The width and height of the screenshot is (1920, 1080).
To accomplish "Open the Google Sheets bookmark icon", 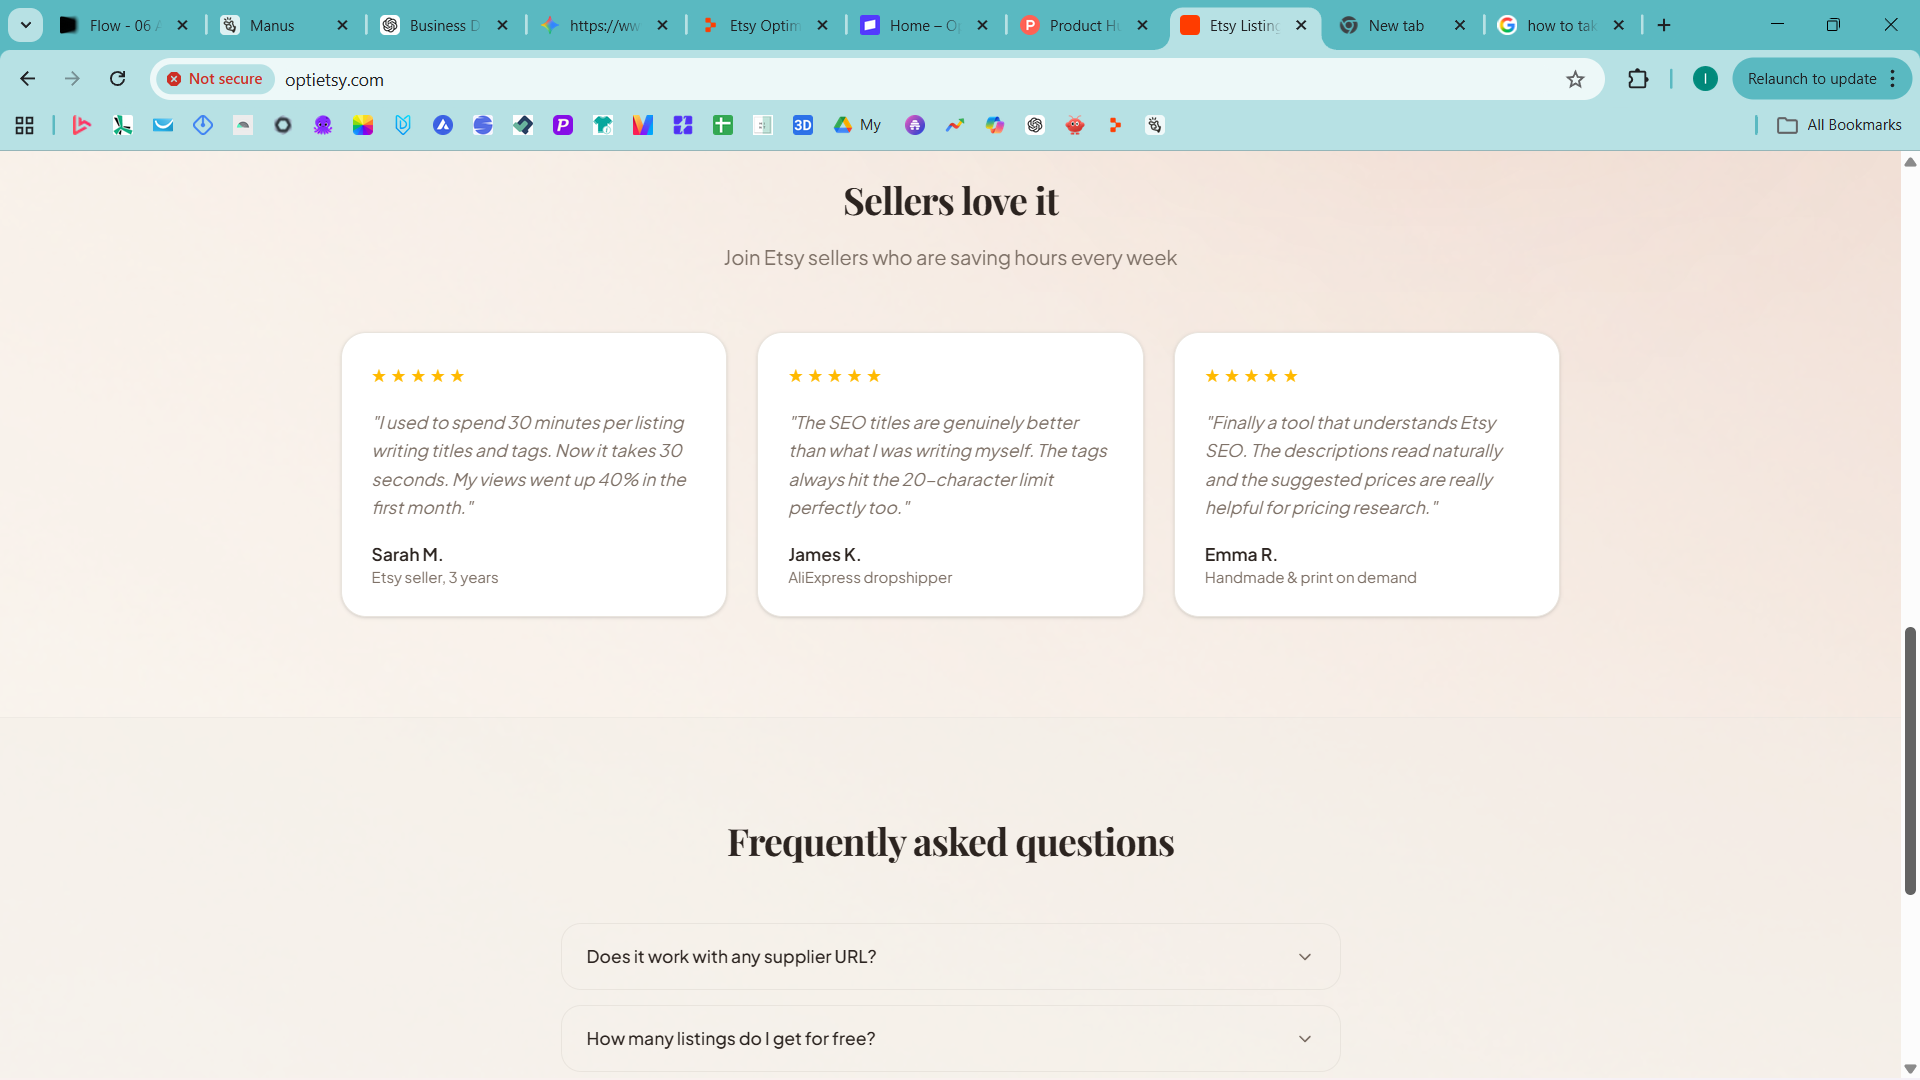I will click(x=723, y=125).
